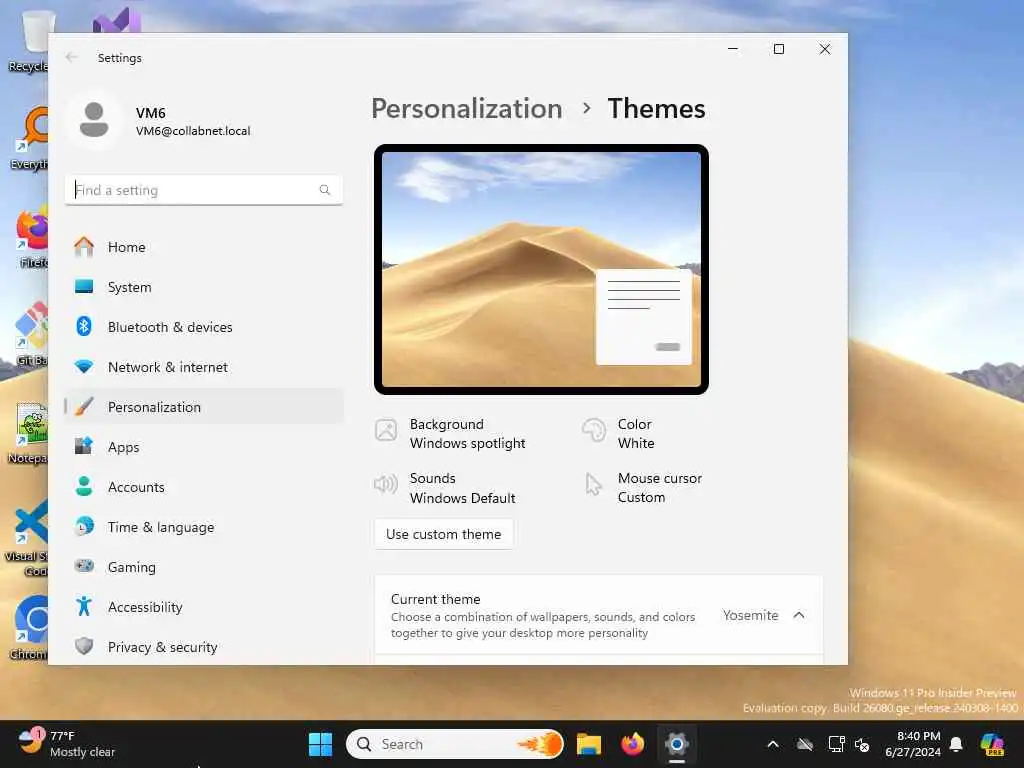Click the Gaming controller icon

[84, 566]
